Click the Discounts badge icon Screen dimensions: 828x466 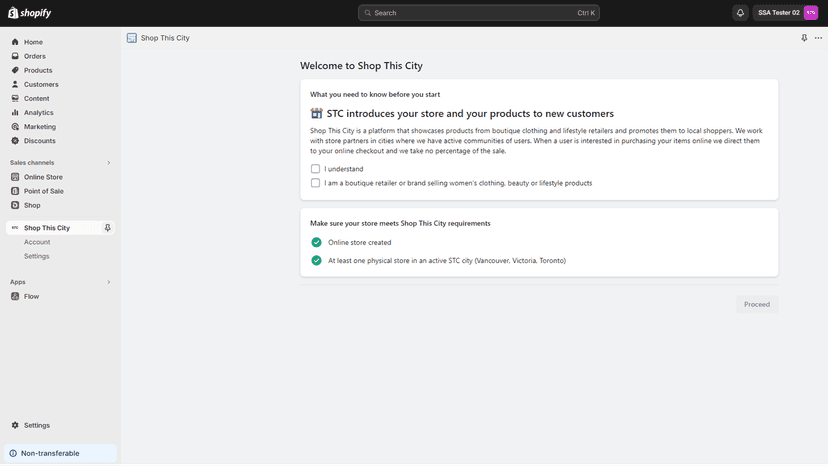(15, 141)
